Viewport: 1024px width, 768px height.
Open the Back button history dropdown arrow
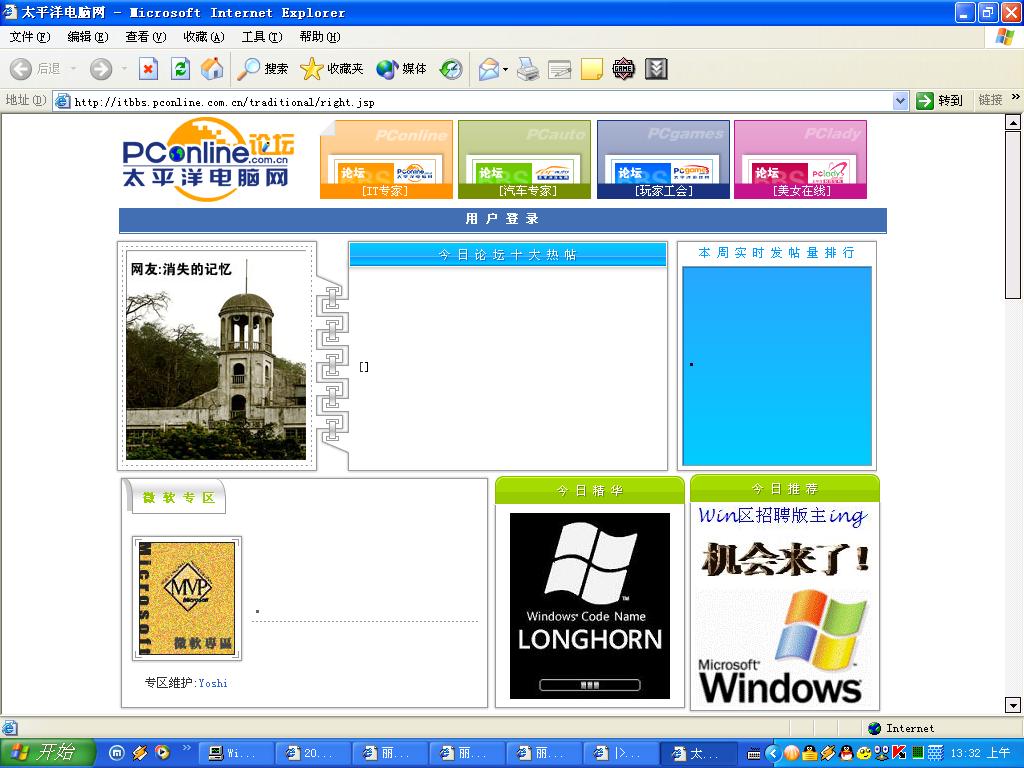click(73, 69)
